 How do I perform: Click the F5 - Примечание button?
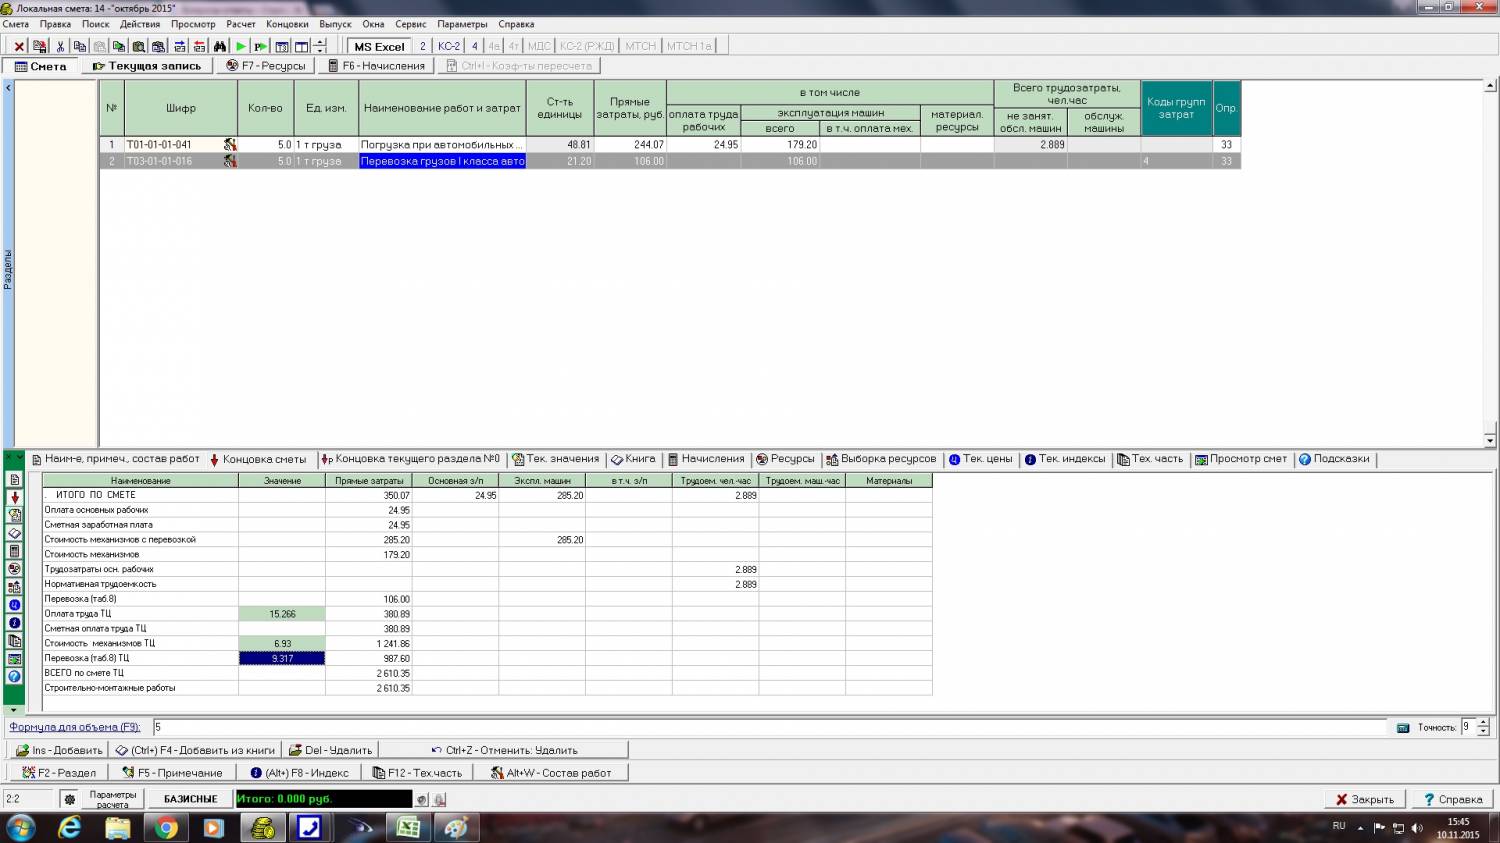(172, 773)
